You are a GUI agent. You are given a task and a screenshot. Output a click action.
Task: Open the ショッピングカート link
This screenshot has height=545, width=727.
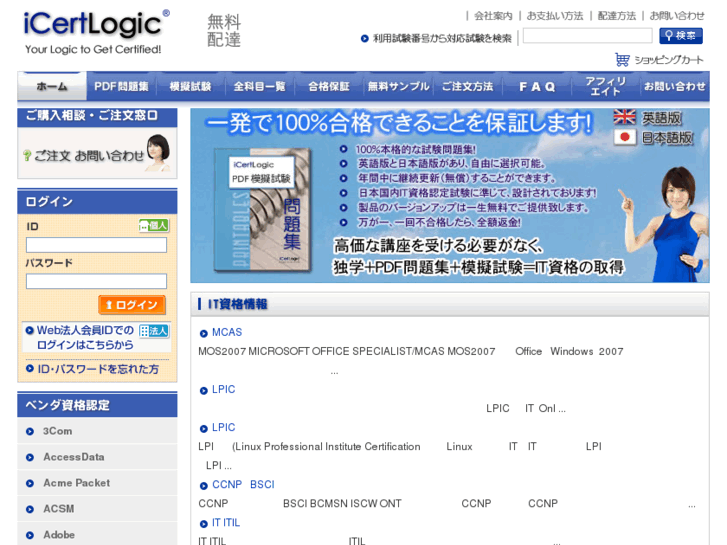669,60
